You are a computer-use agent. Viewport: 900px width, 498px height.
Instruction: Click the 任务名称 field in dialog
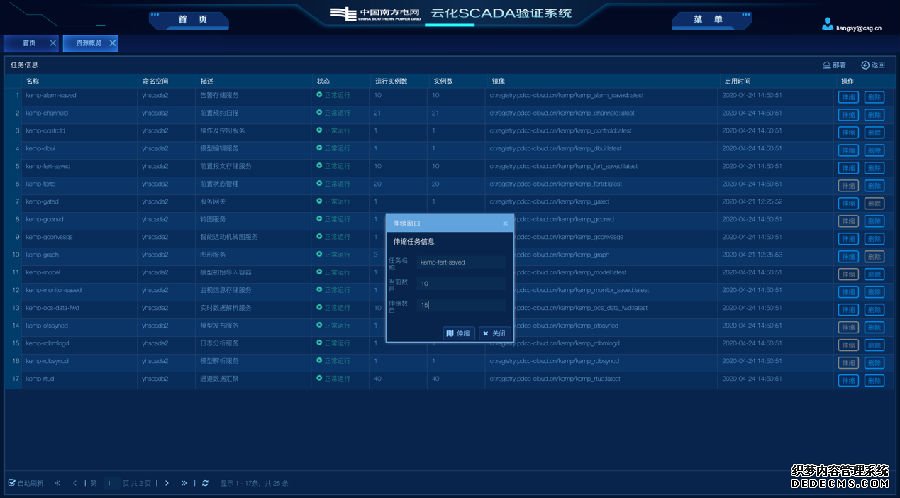(461, 262)
